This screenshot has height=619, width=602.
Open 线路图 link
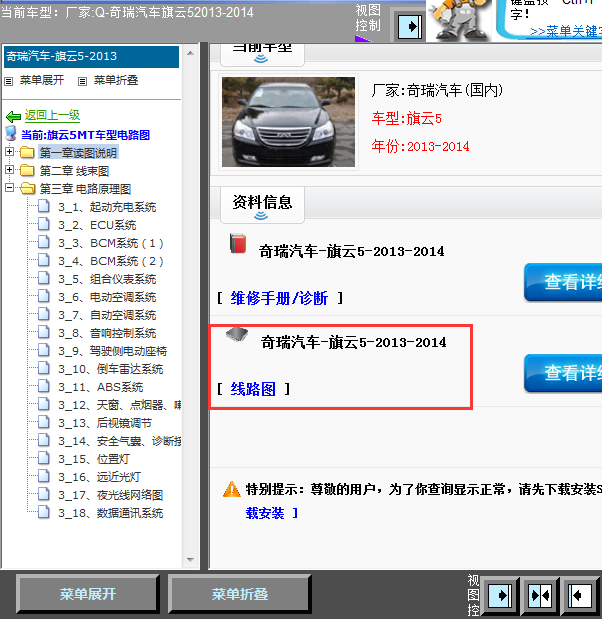tap(253, 389)
